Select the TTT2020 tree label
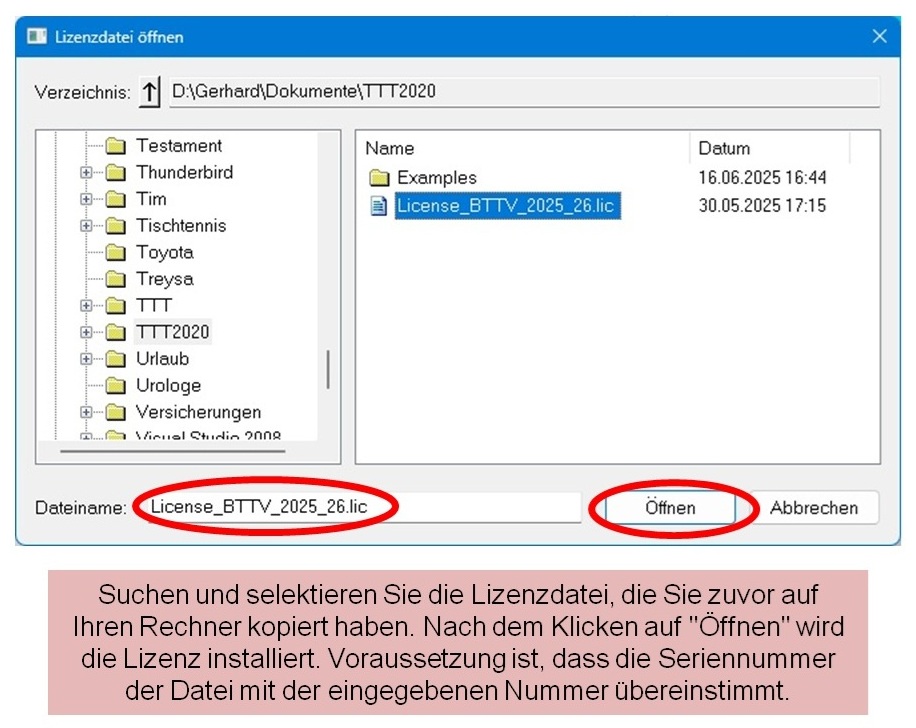Image resolution: width=916 pixels, height=728 pixels. coord(172,332)
